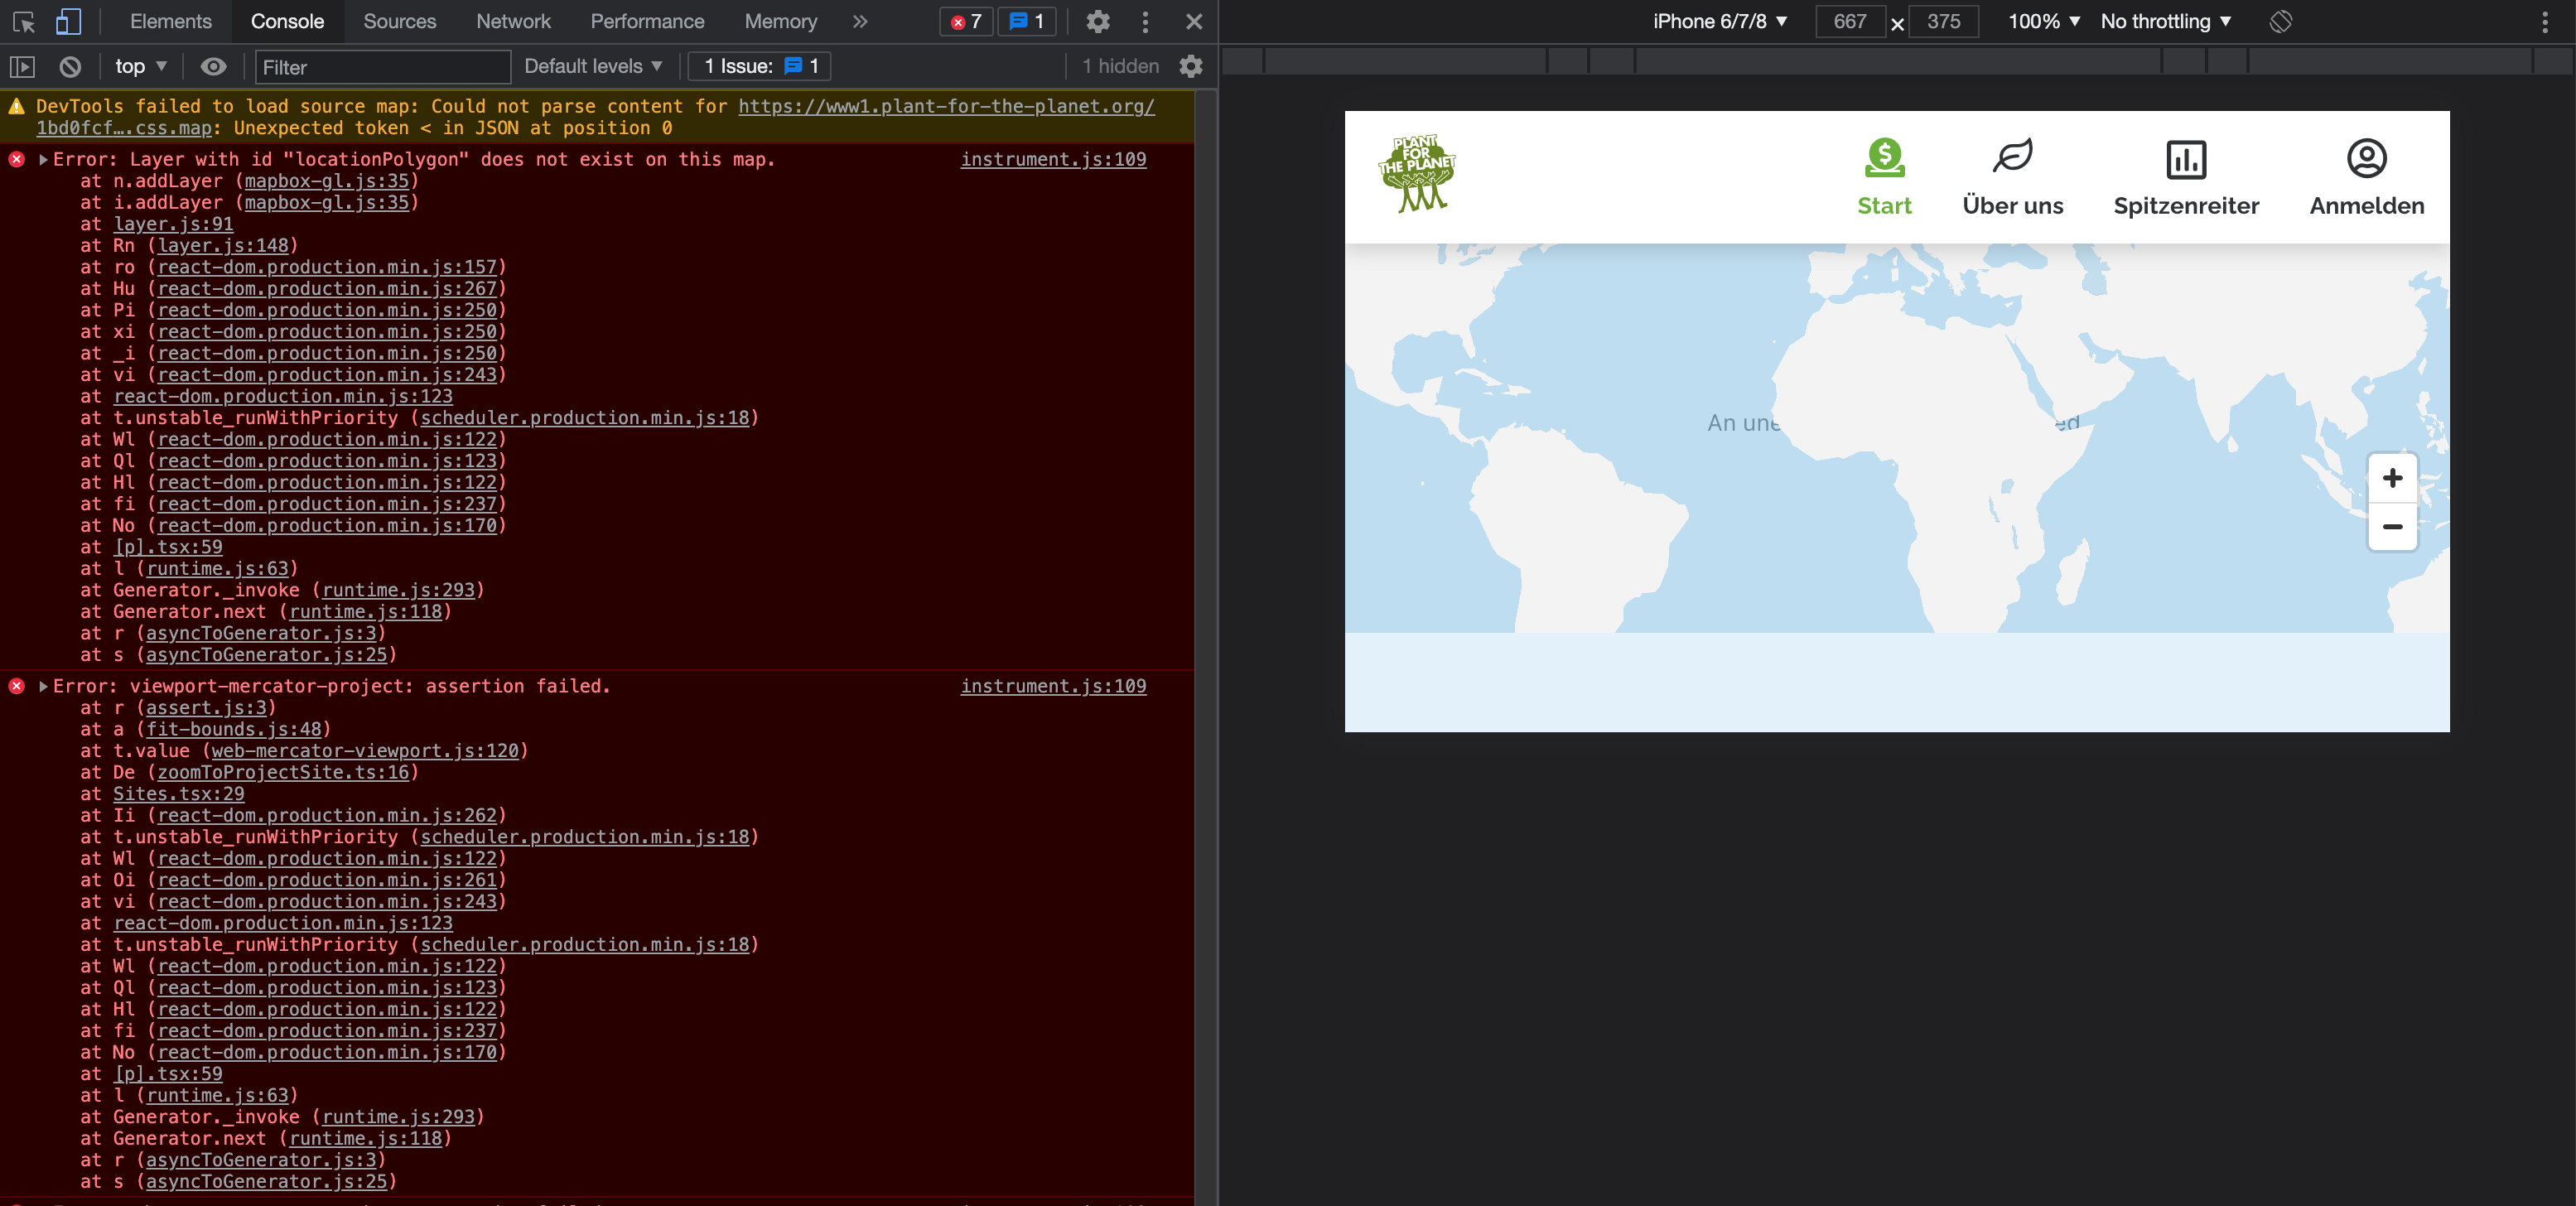This screenshot has height=1206, width=2576.
Task: Clear the console with the ban icon
Action: tap(69, 66)
